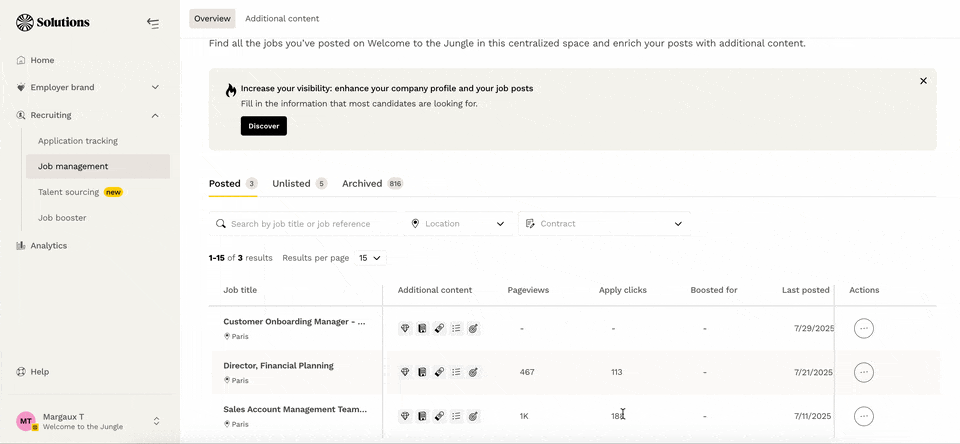The height and width of the screenshot is (444, 960).
Task: Open the Location filter dropdown
Action: (x=458, y=224)
